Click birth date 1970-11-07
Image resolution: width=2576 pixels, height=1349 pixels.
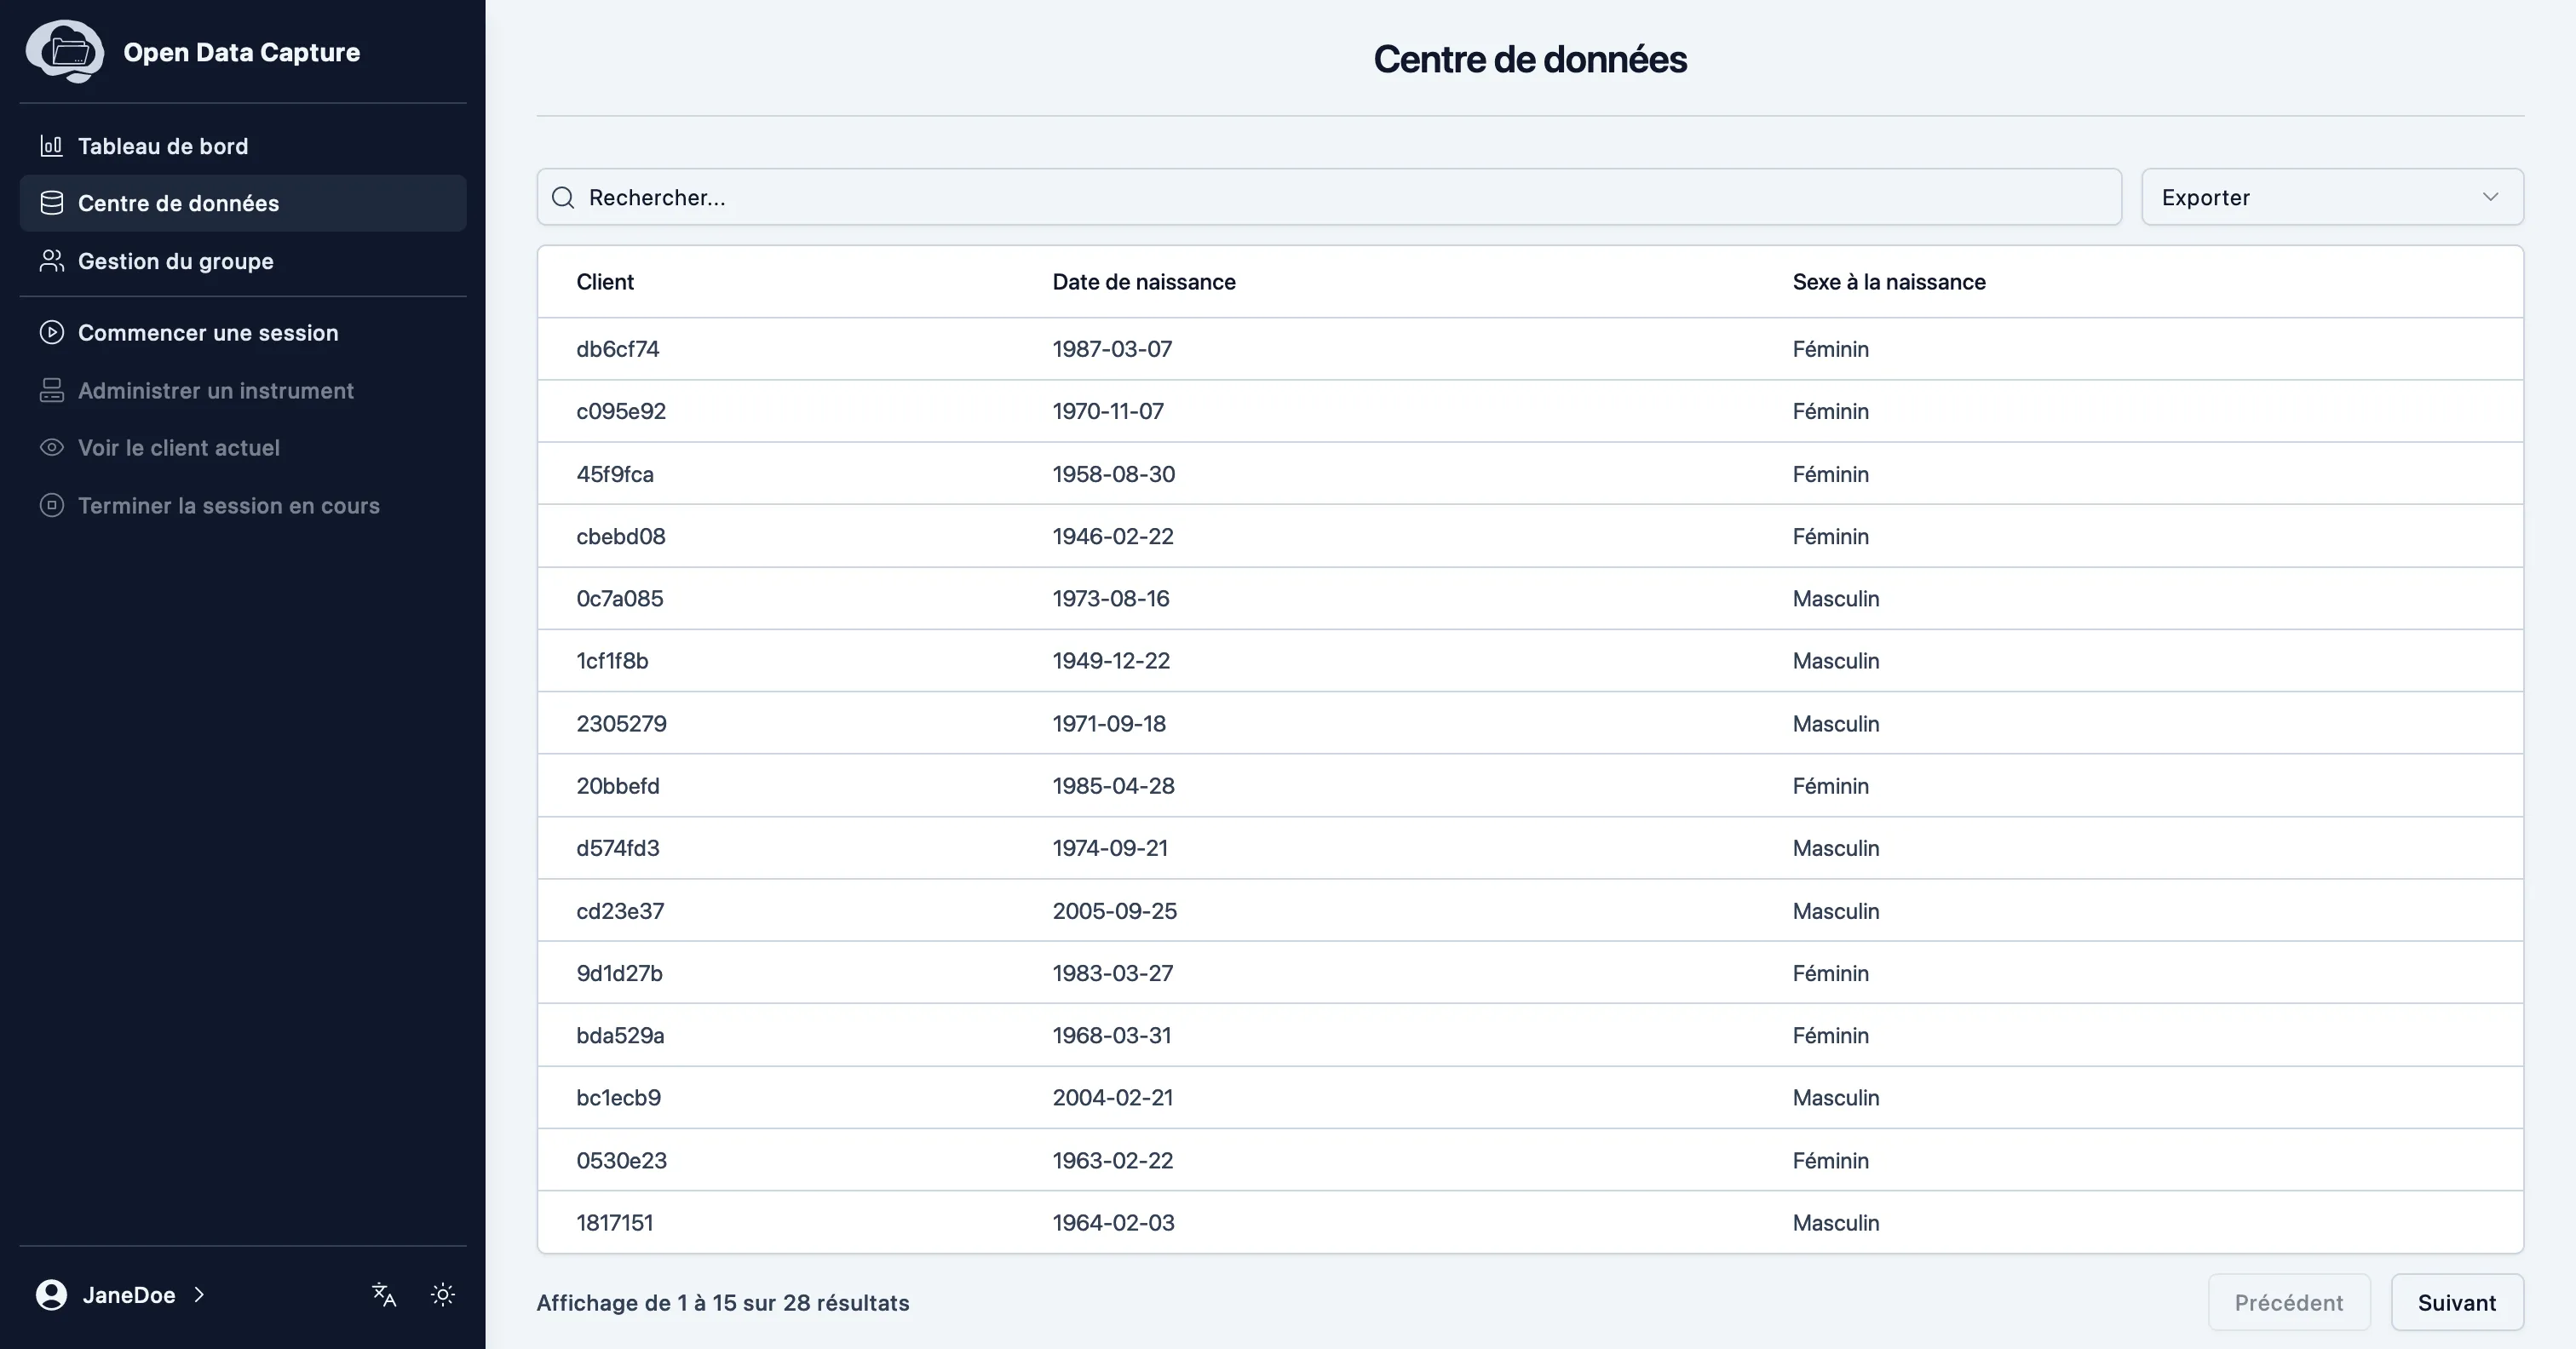tap(1108, 411)
